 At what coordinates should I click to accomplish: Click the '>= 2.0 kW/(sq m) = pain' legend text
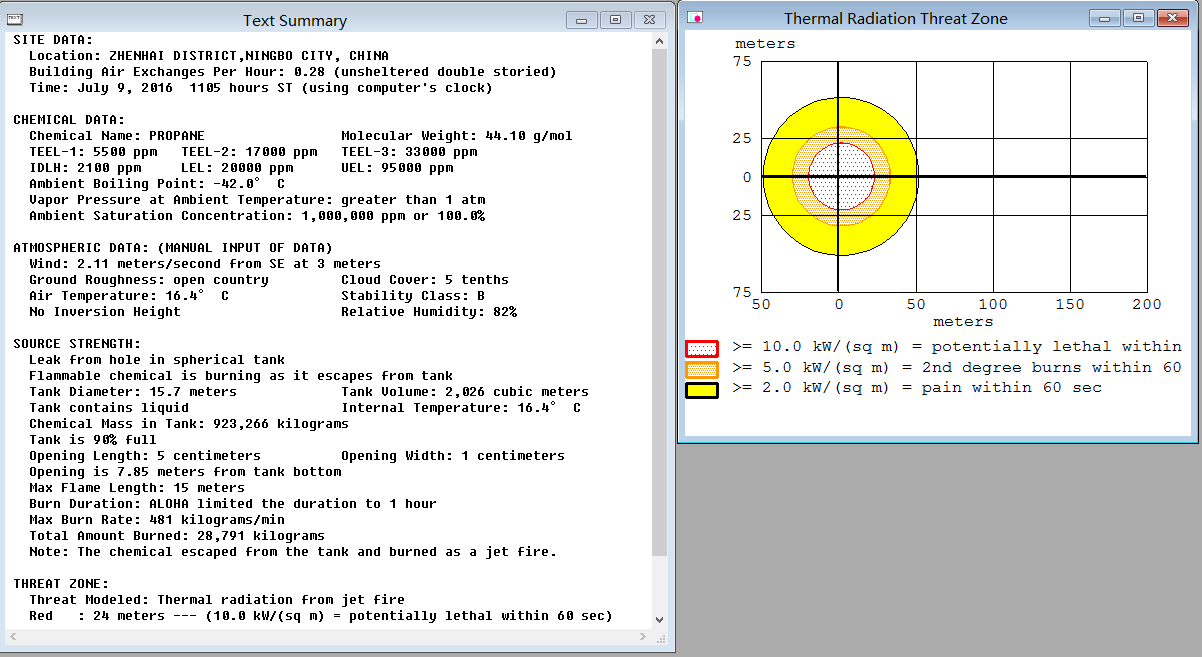pyautogui.click(x=917, y=388)
